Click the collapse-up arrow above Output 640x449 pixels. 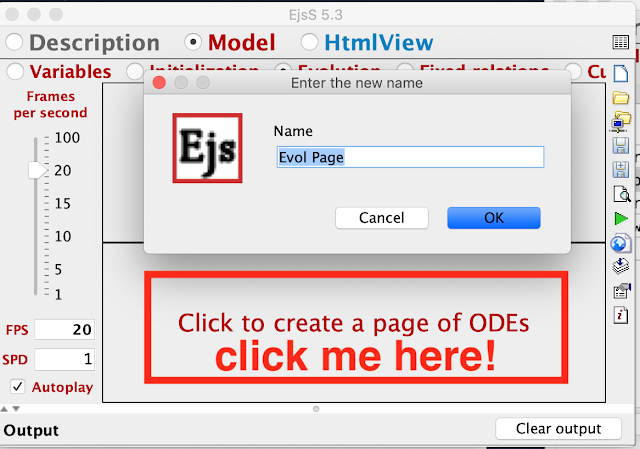pyautogui.click(x=4, y=409)
